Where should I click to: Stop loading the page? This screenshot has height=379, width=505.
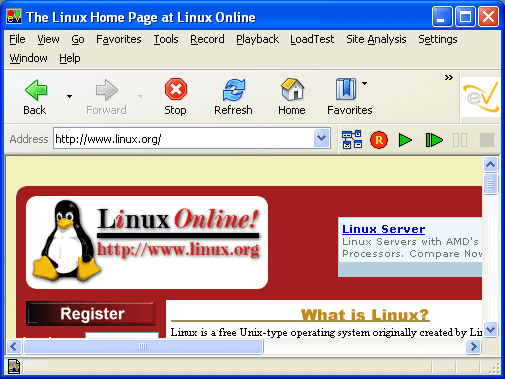[175, 96]
